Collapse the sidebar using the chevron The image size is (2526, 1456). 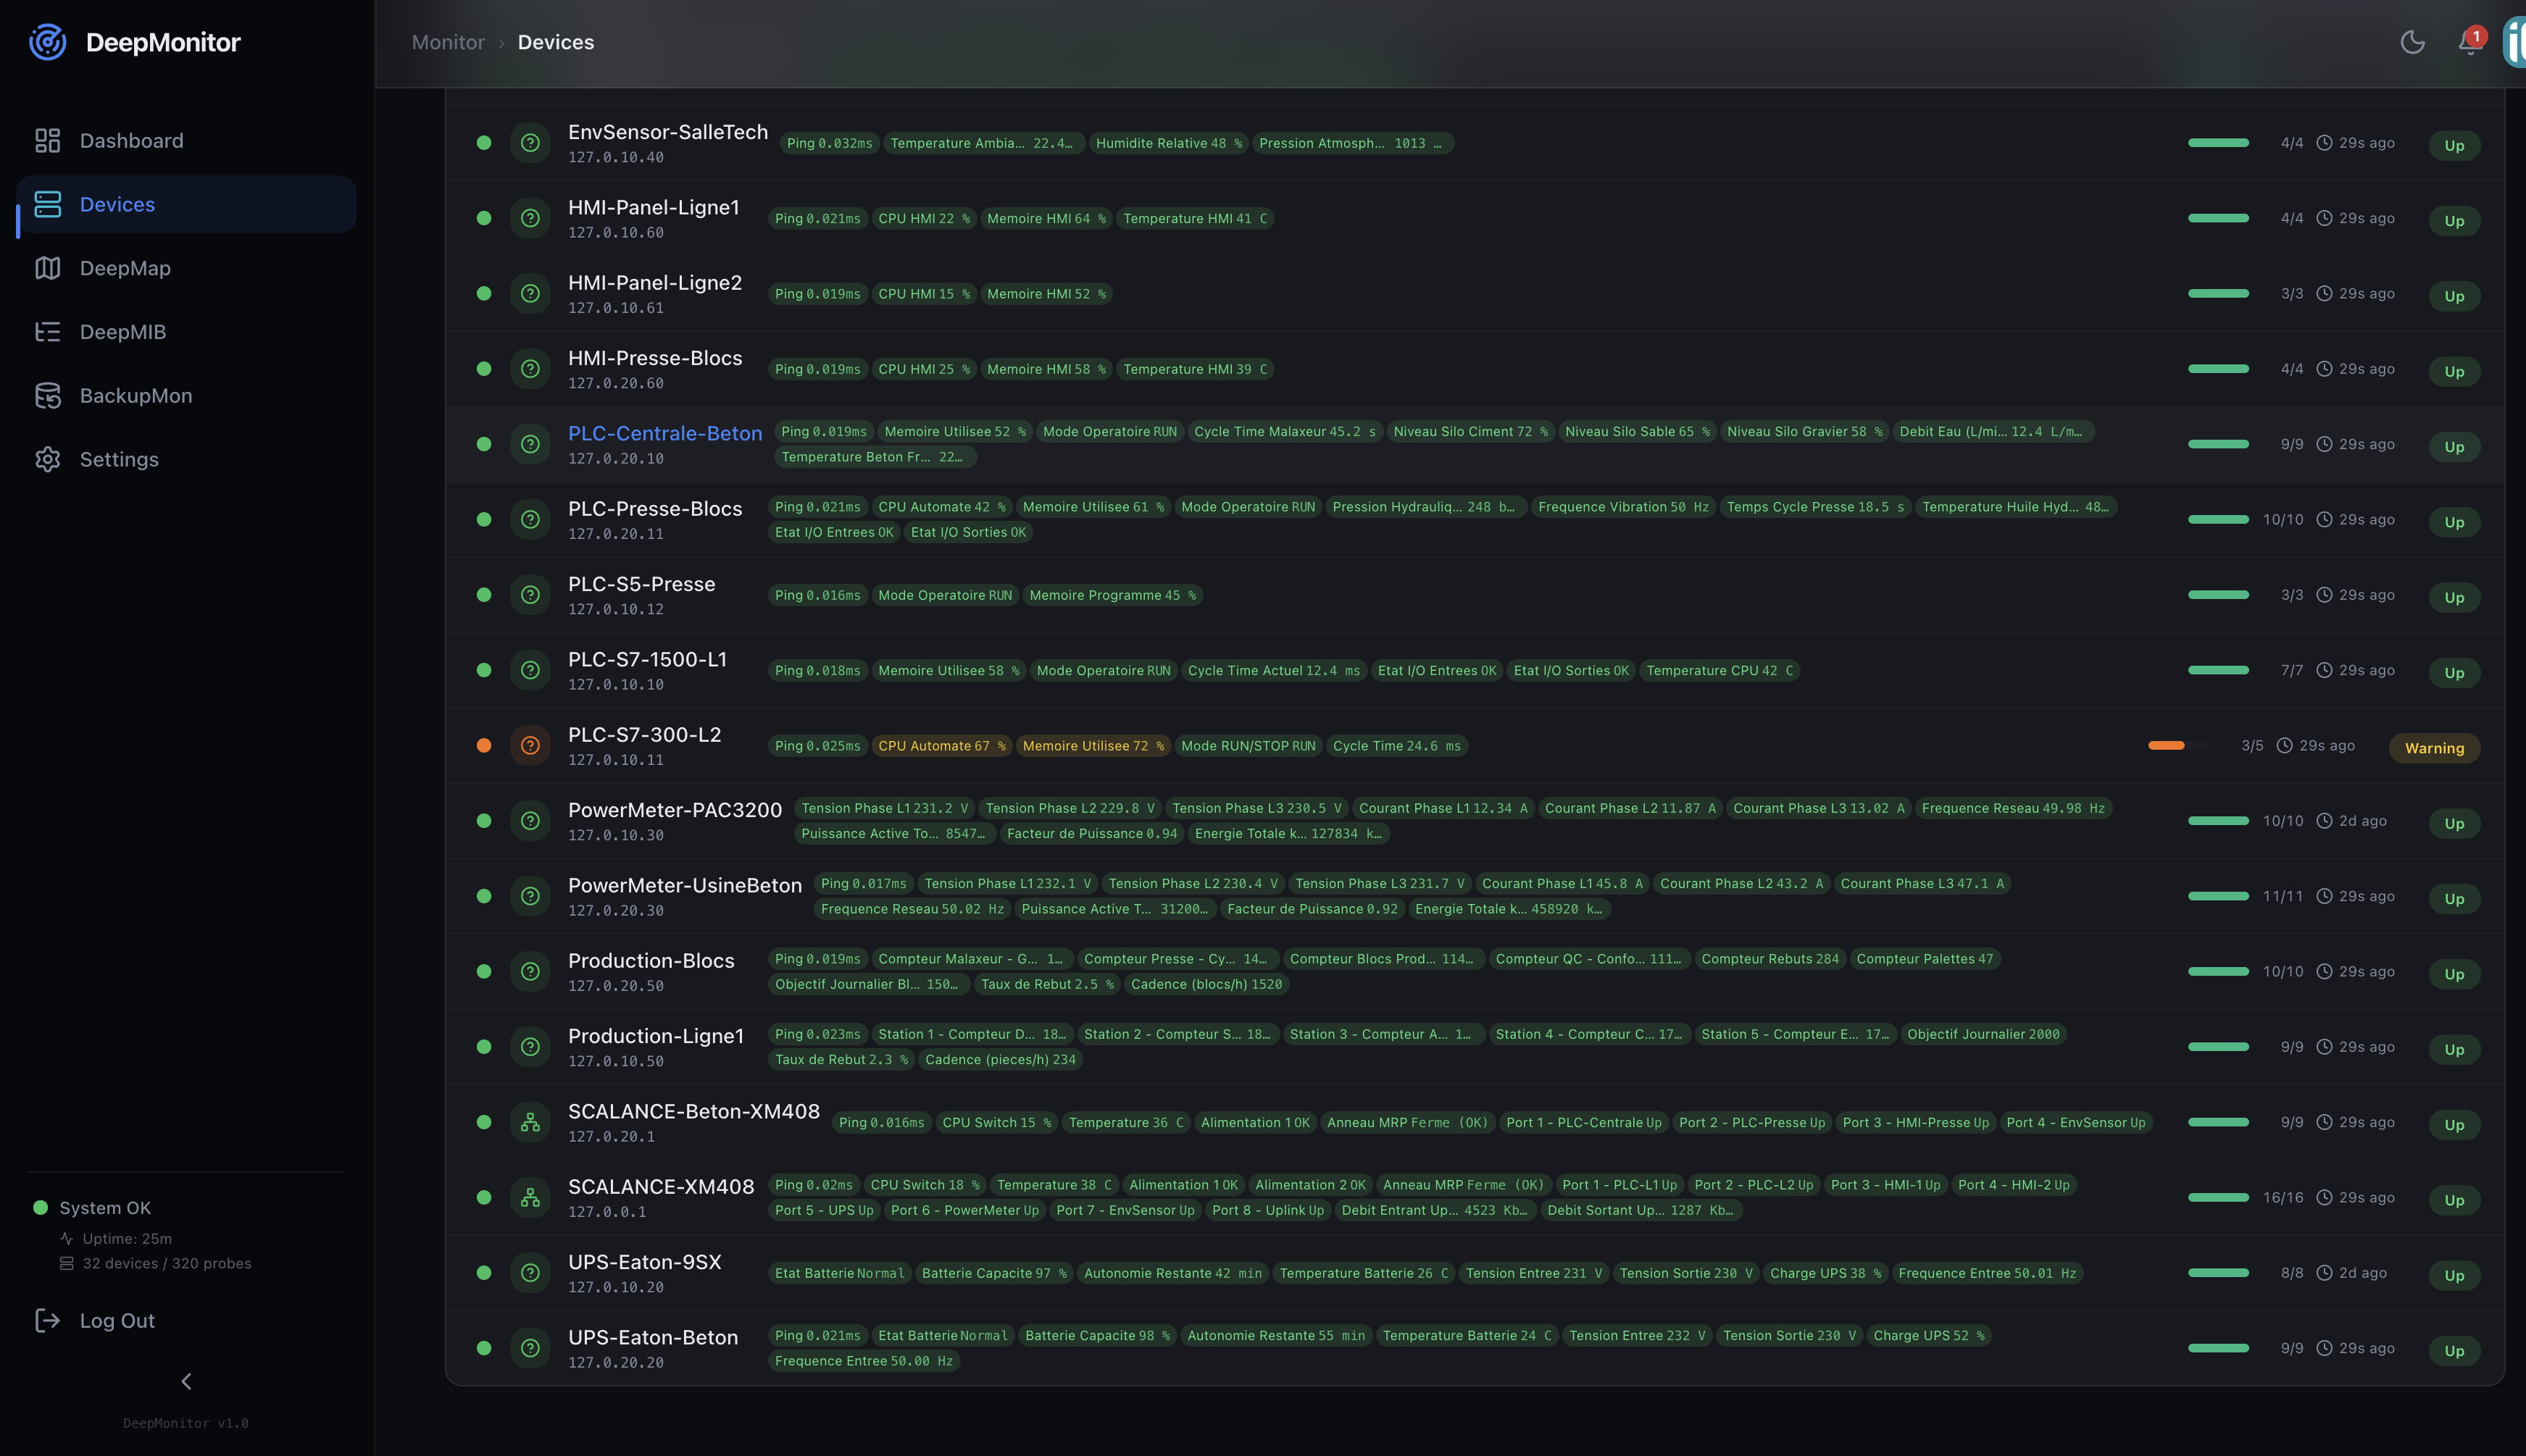tap(186, 1381)
